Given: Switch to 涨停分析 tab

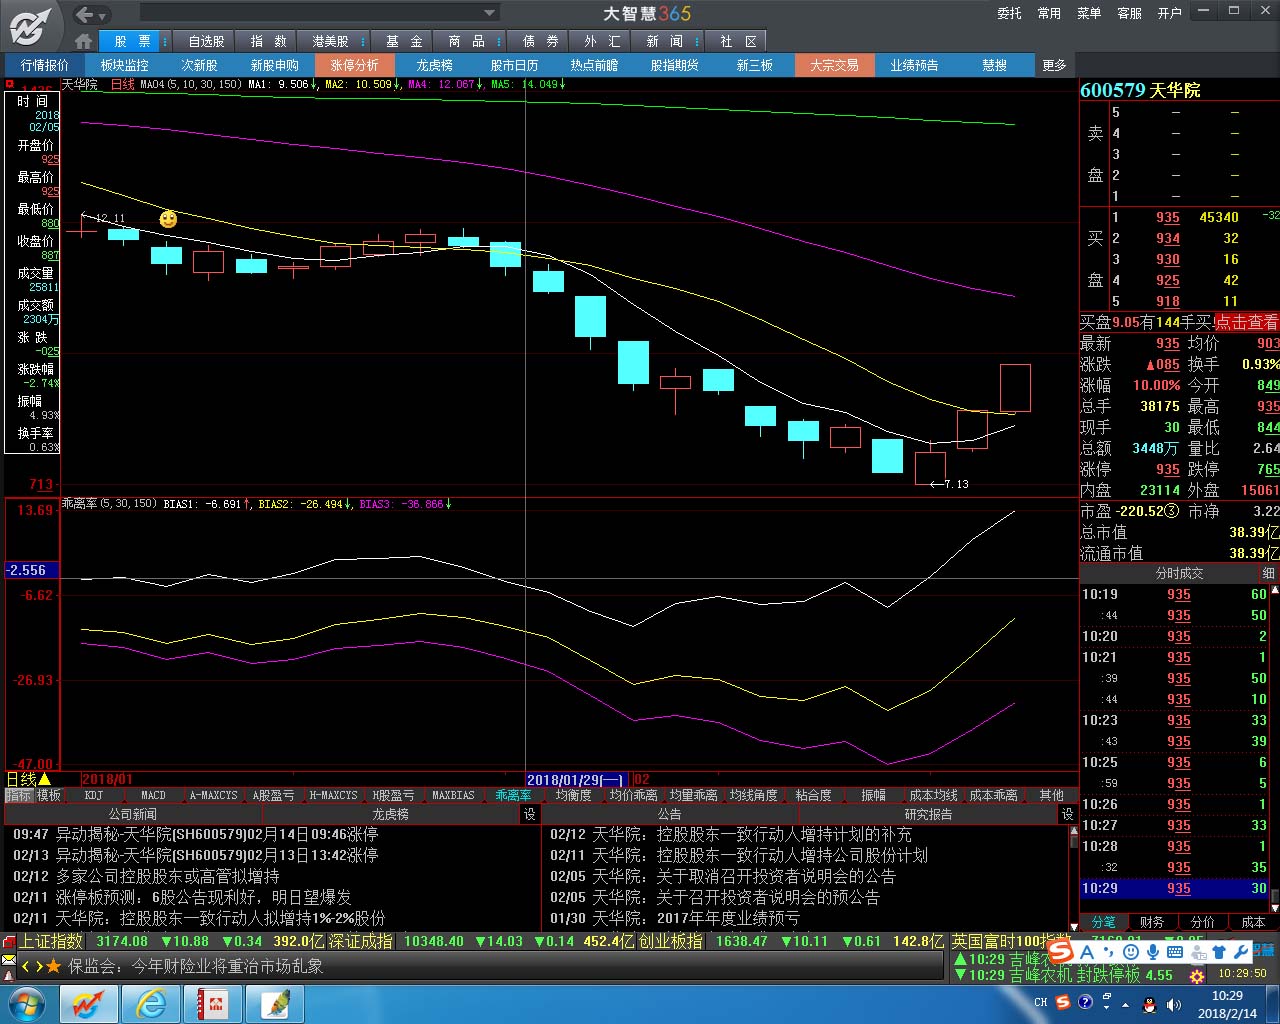Looking at the screenshot, I should 355,65.
